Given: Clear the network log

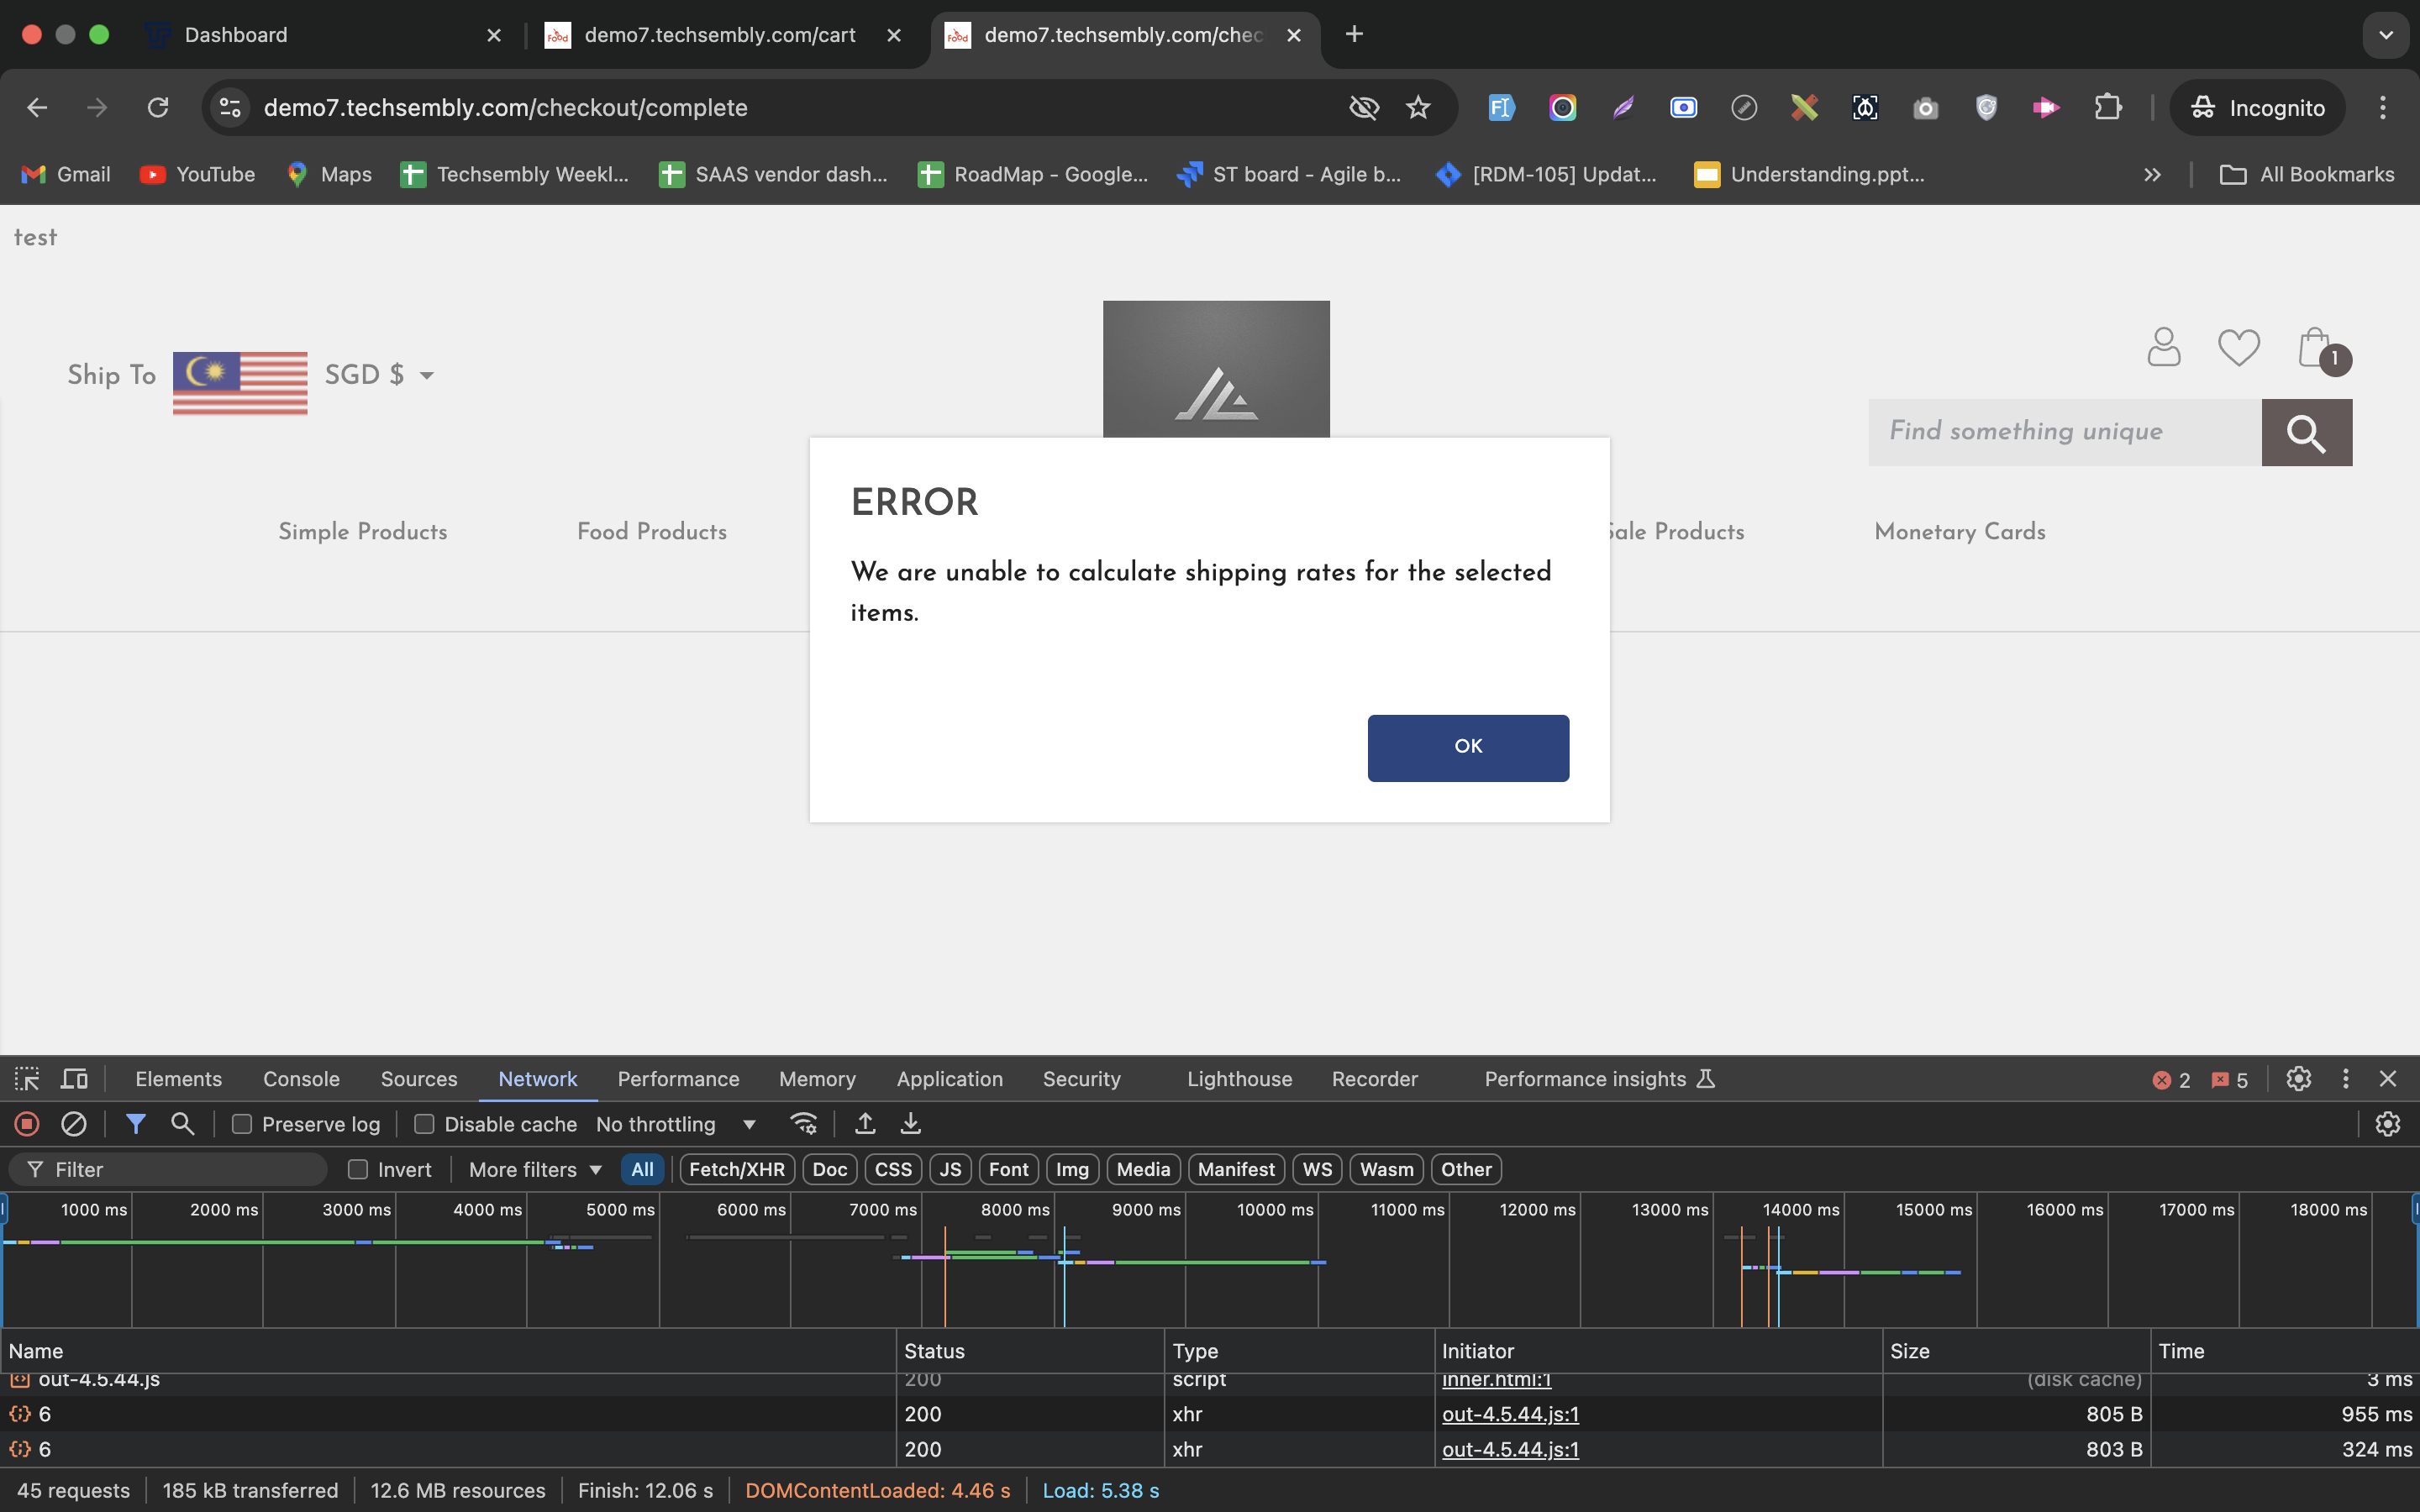Looking at the screenshot, I should click(x=74, y=1124).
